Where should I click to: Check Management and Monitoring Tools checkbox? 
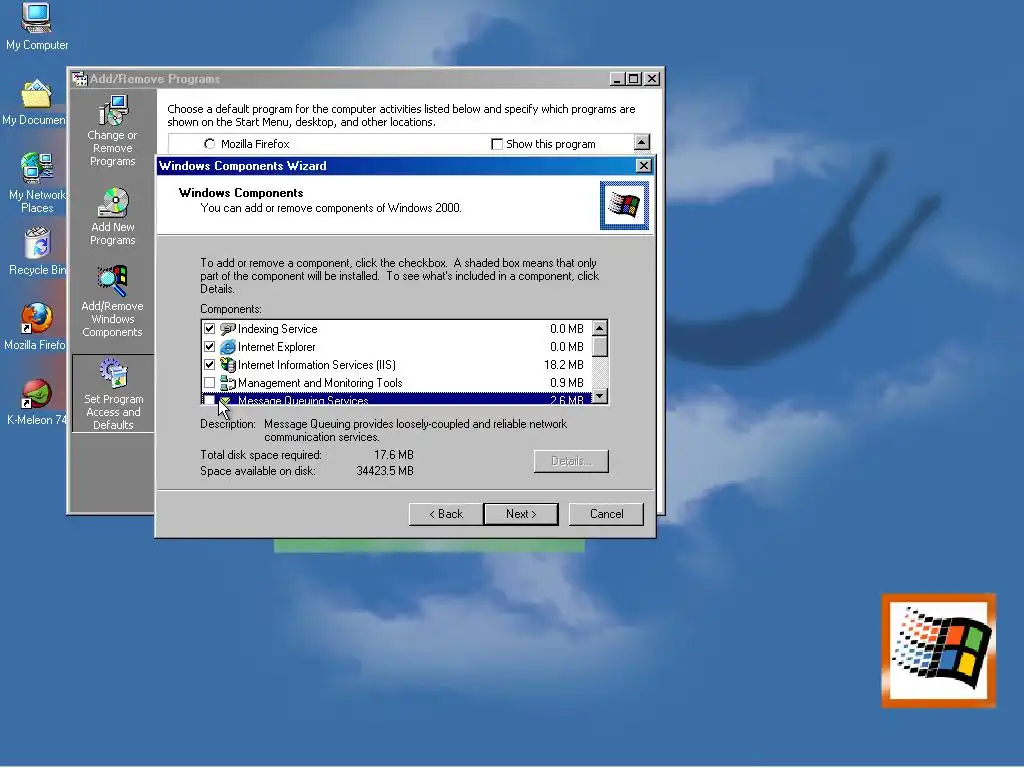tap(209, 383)
